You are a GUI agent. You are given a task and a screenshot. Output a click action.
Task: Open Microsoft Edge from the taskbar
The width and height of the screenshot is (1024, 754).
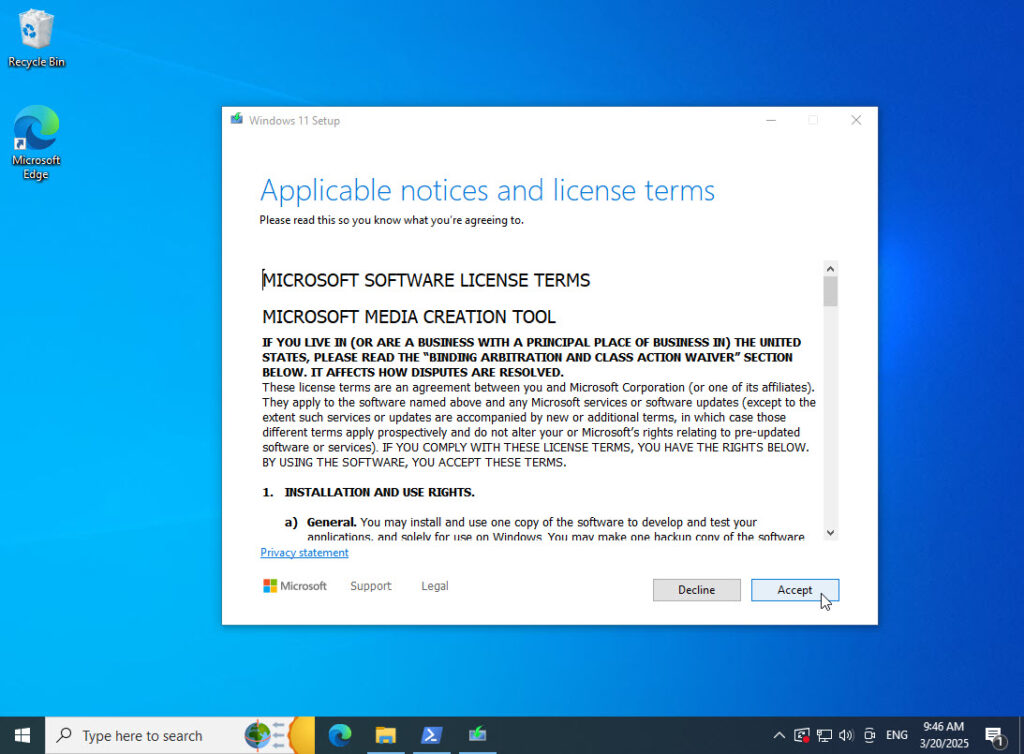coord(340,735)
